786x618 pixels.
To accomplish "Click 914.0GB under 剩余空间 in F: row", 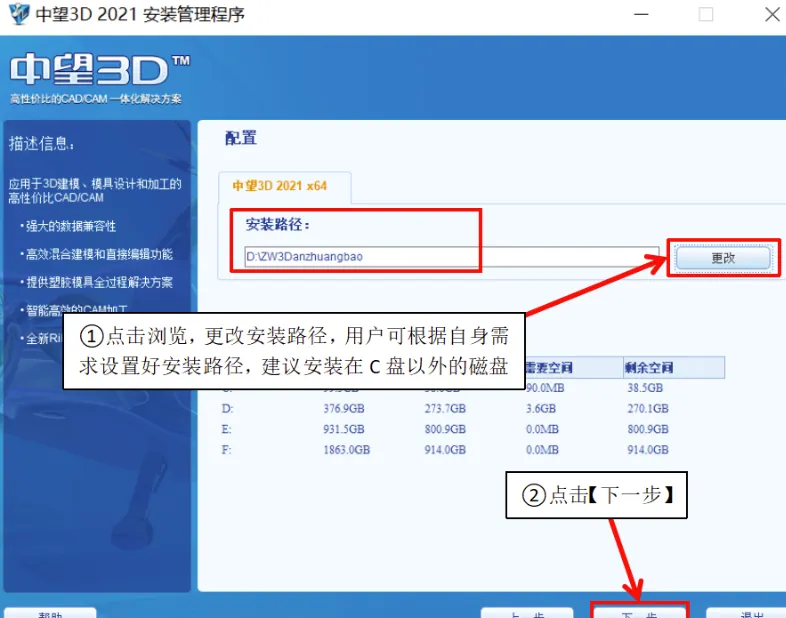I will (648, 450).
